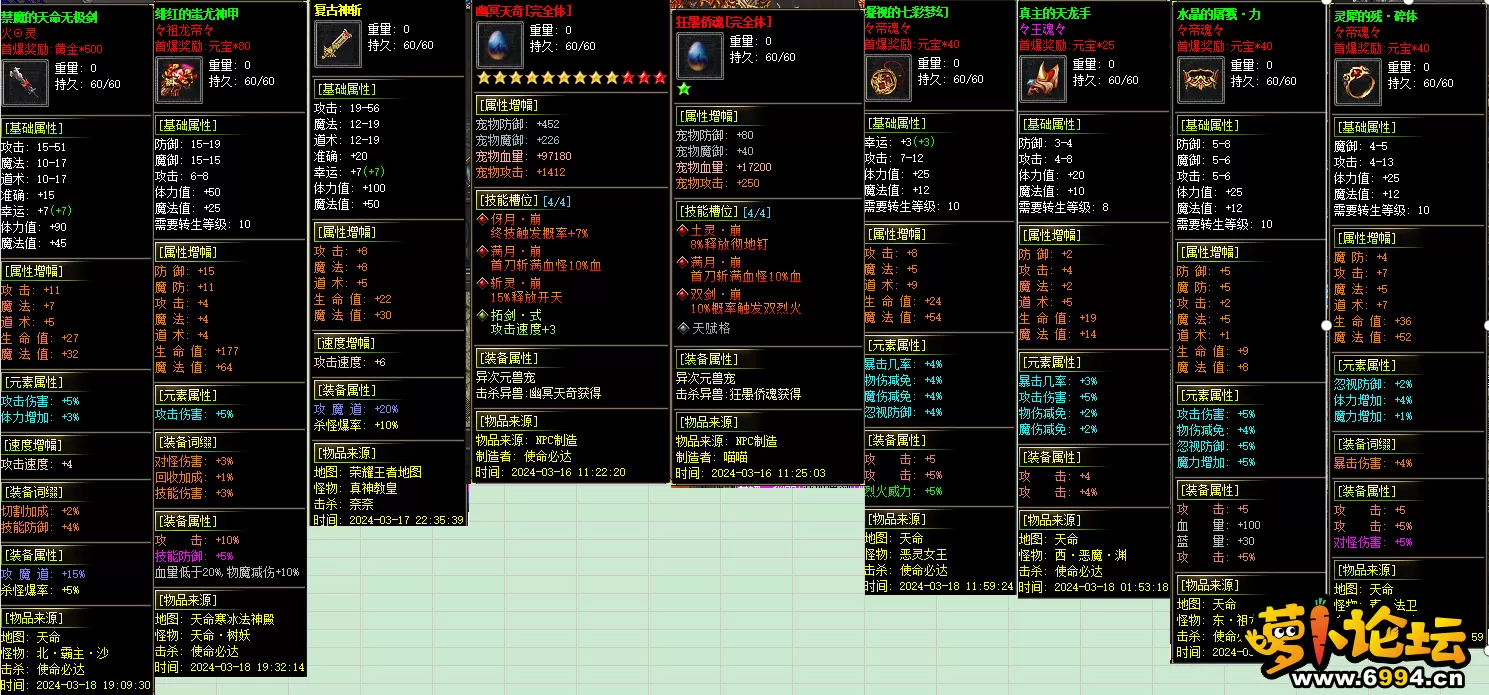
Task: Click 制造者: 喵喵 text
Action: tap(714, 457)
